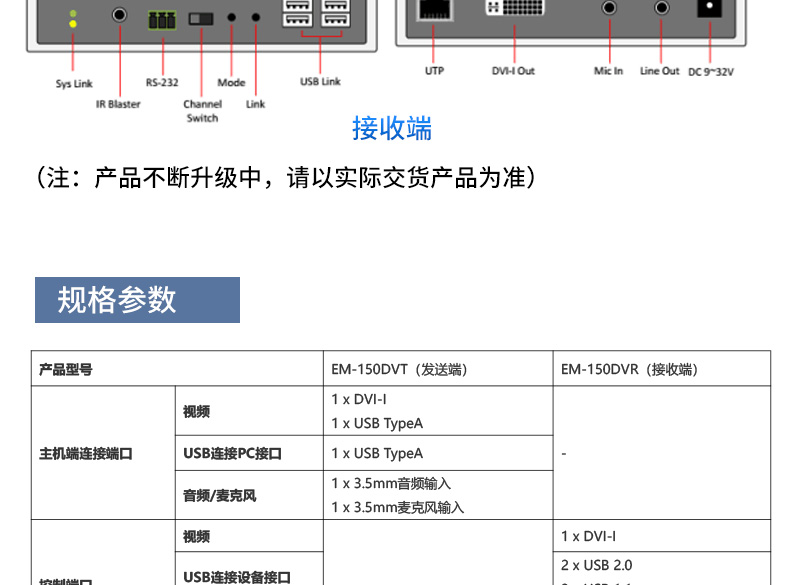Click the Line Out audio jack
The width and height of the screenshot is (790, 585).
pos(660,8)
